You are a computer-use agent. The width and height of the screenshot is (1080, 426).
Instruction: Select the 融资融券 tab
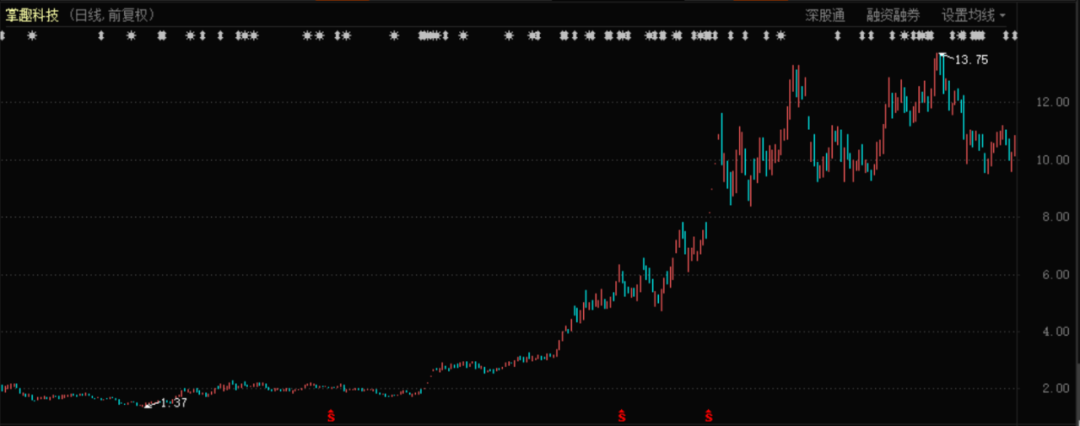[892, 15]
